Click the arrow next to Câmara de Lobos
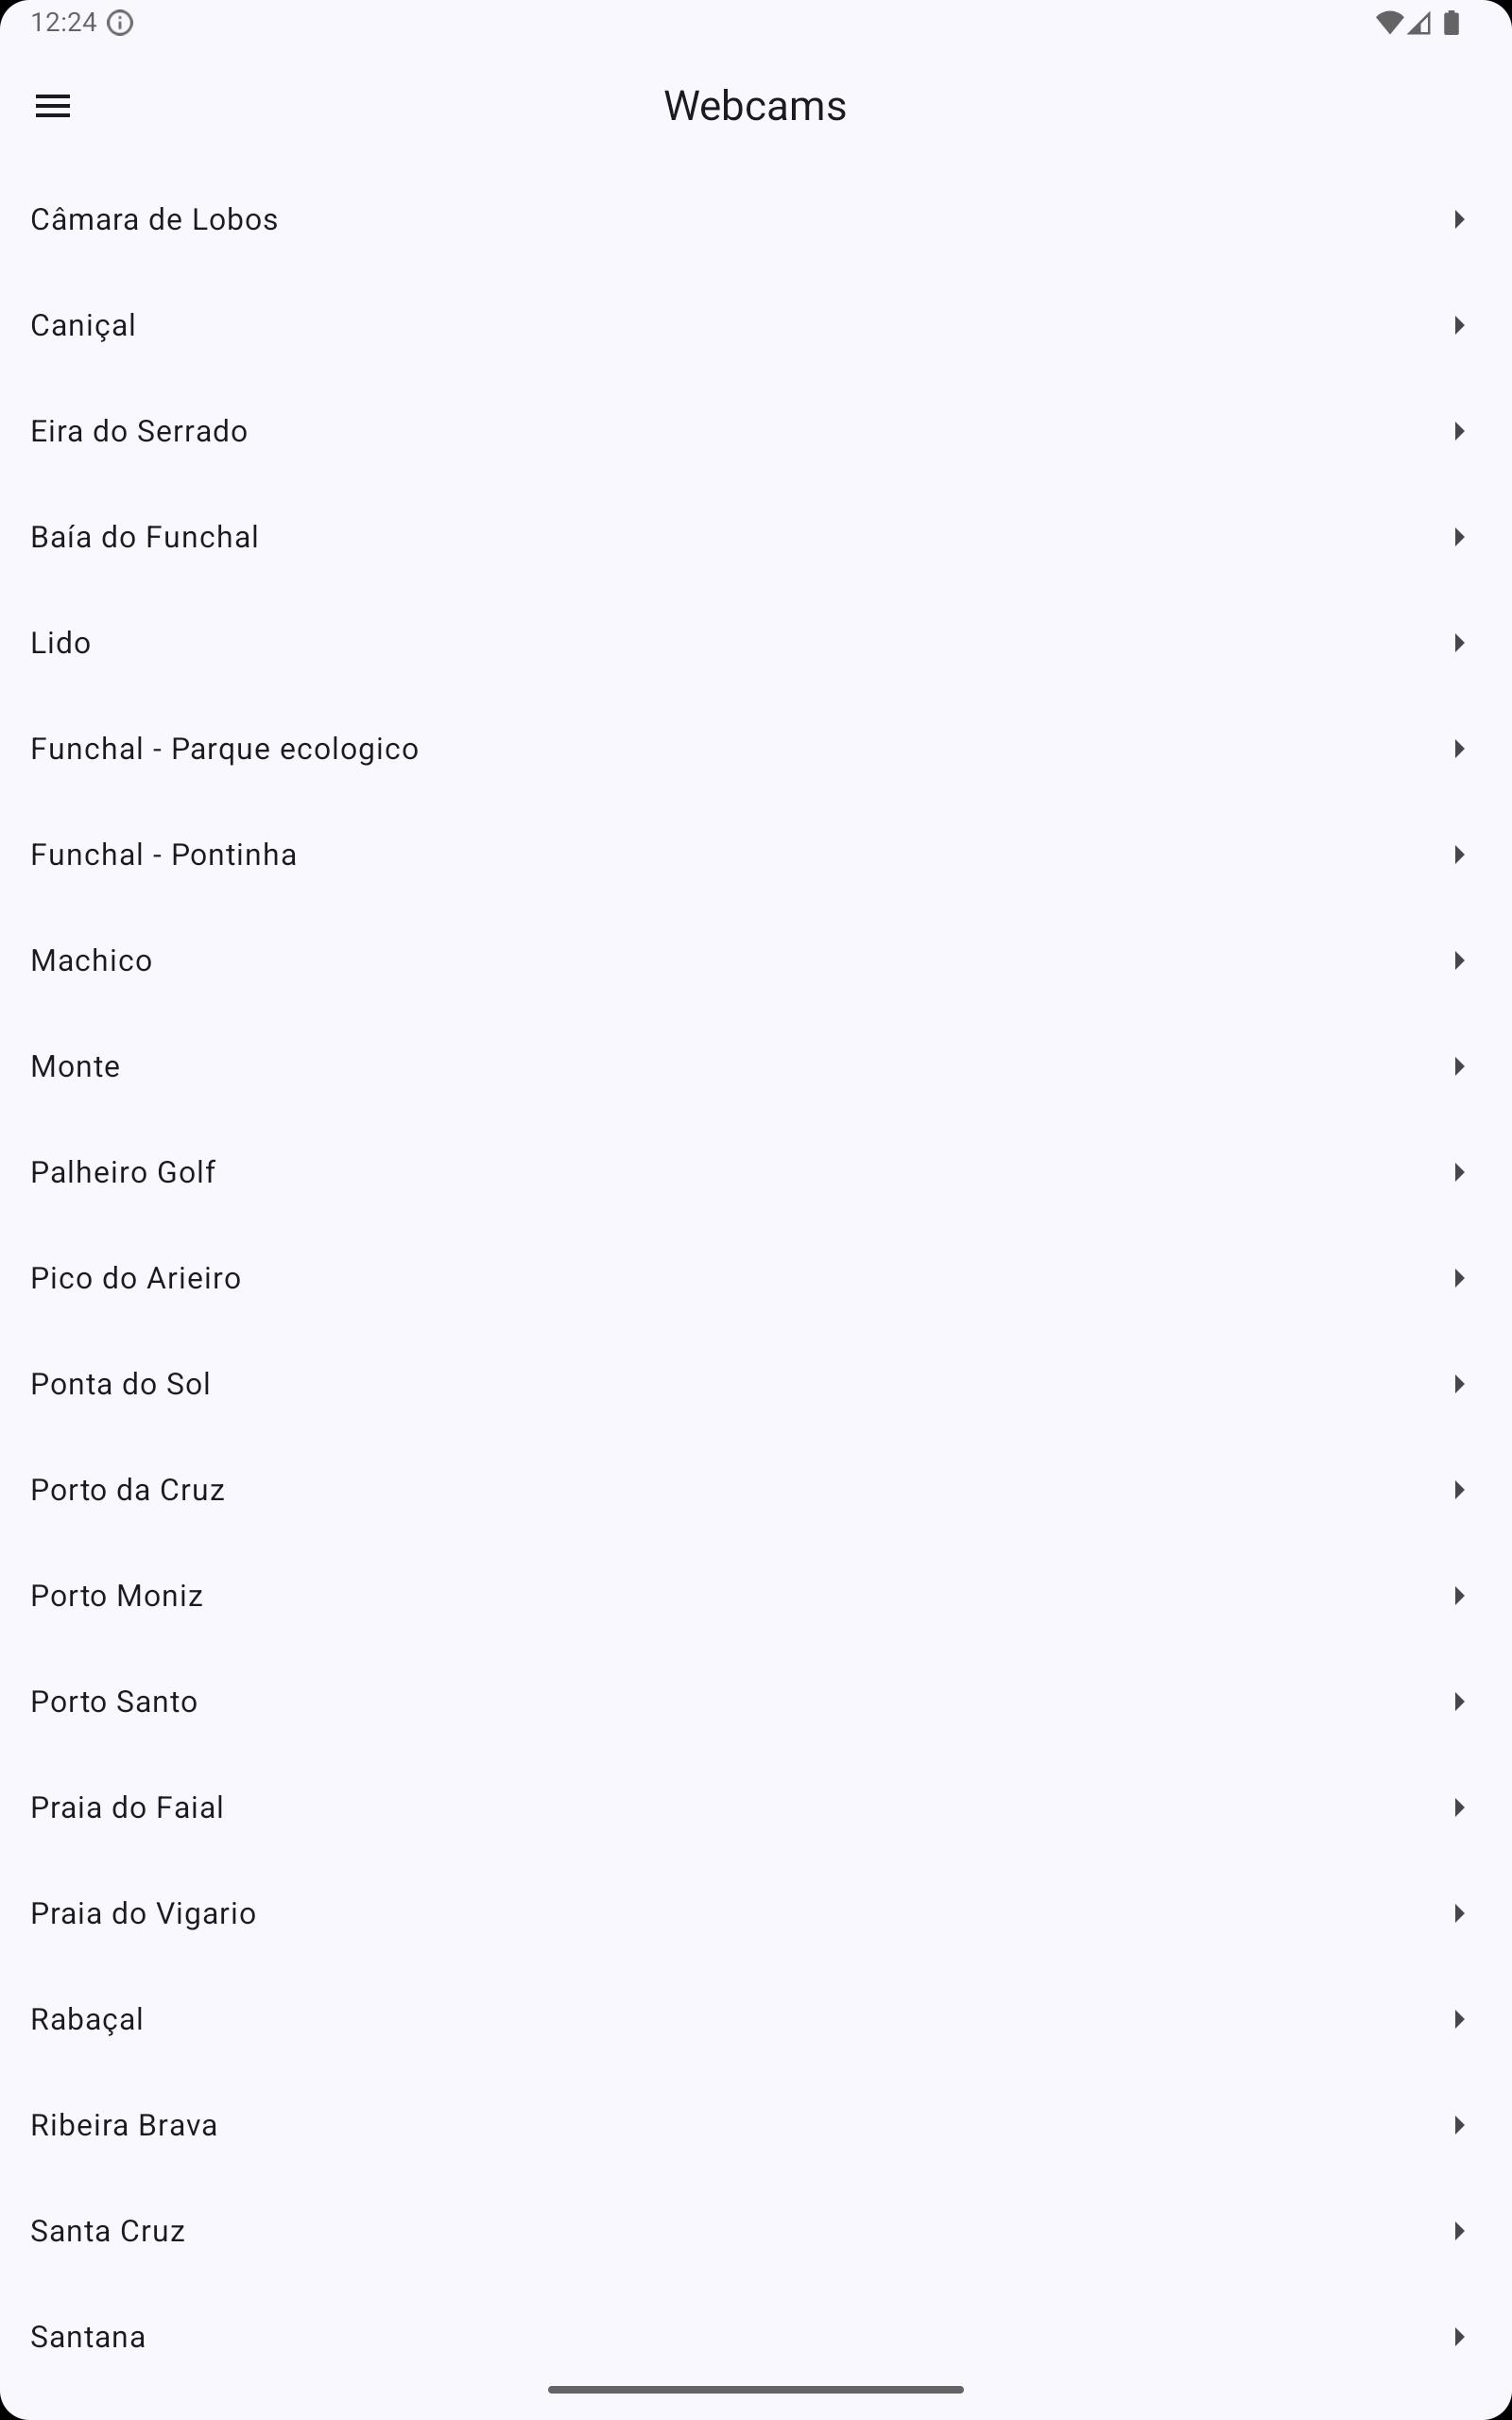1512x2420 pixels. [1459, 219]
